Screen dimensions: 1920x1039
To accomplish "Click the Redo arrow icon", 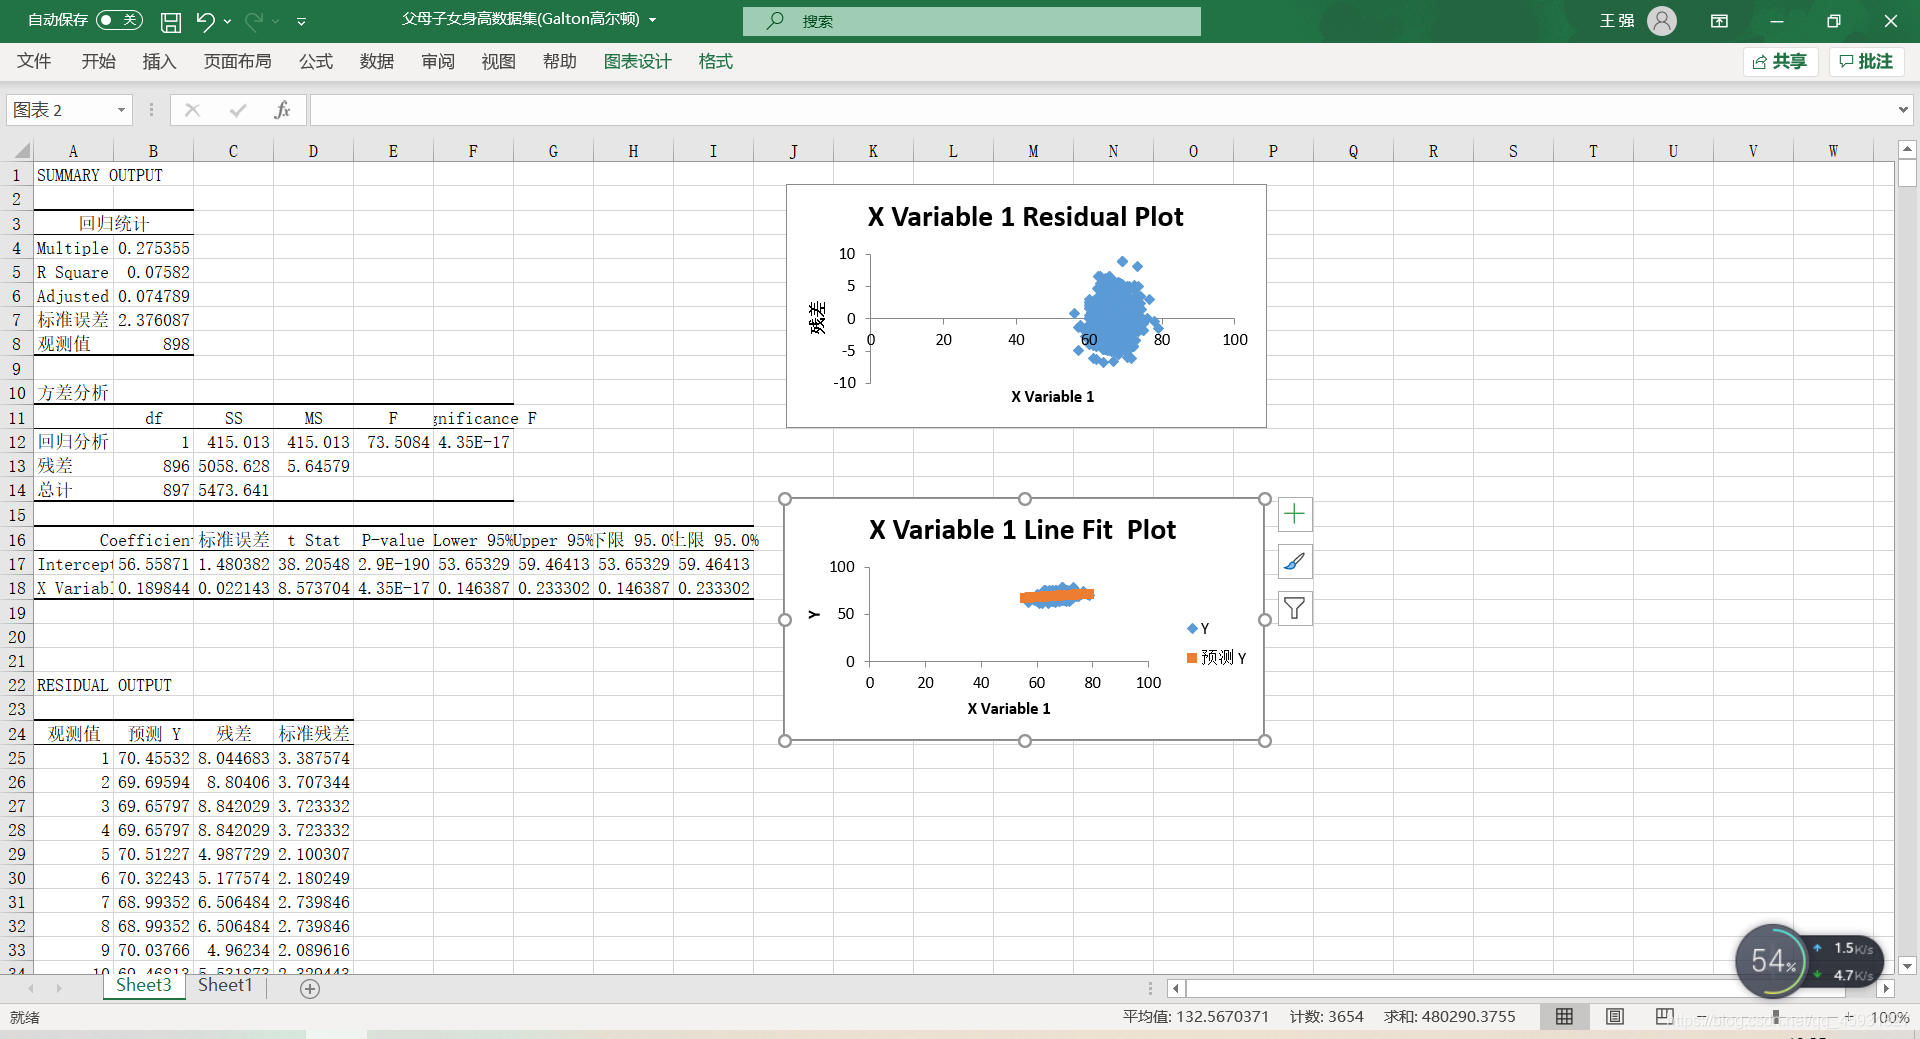I will [254, 21].
